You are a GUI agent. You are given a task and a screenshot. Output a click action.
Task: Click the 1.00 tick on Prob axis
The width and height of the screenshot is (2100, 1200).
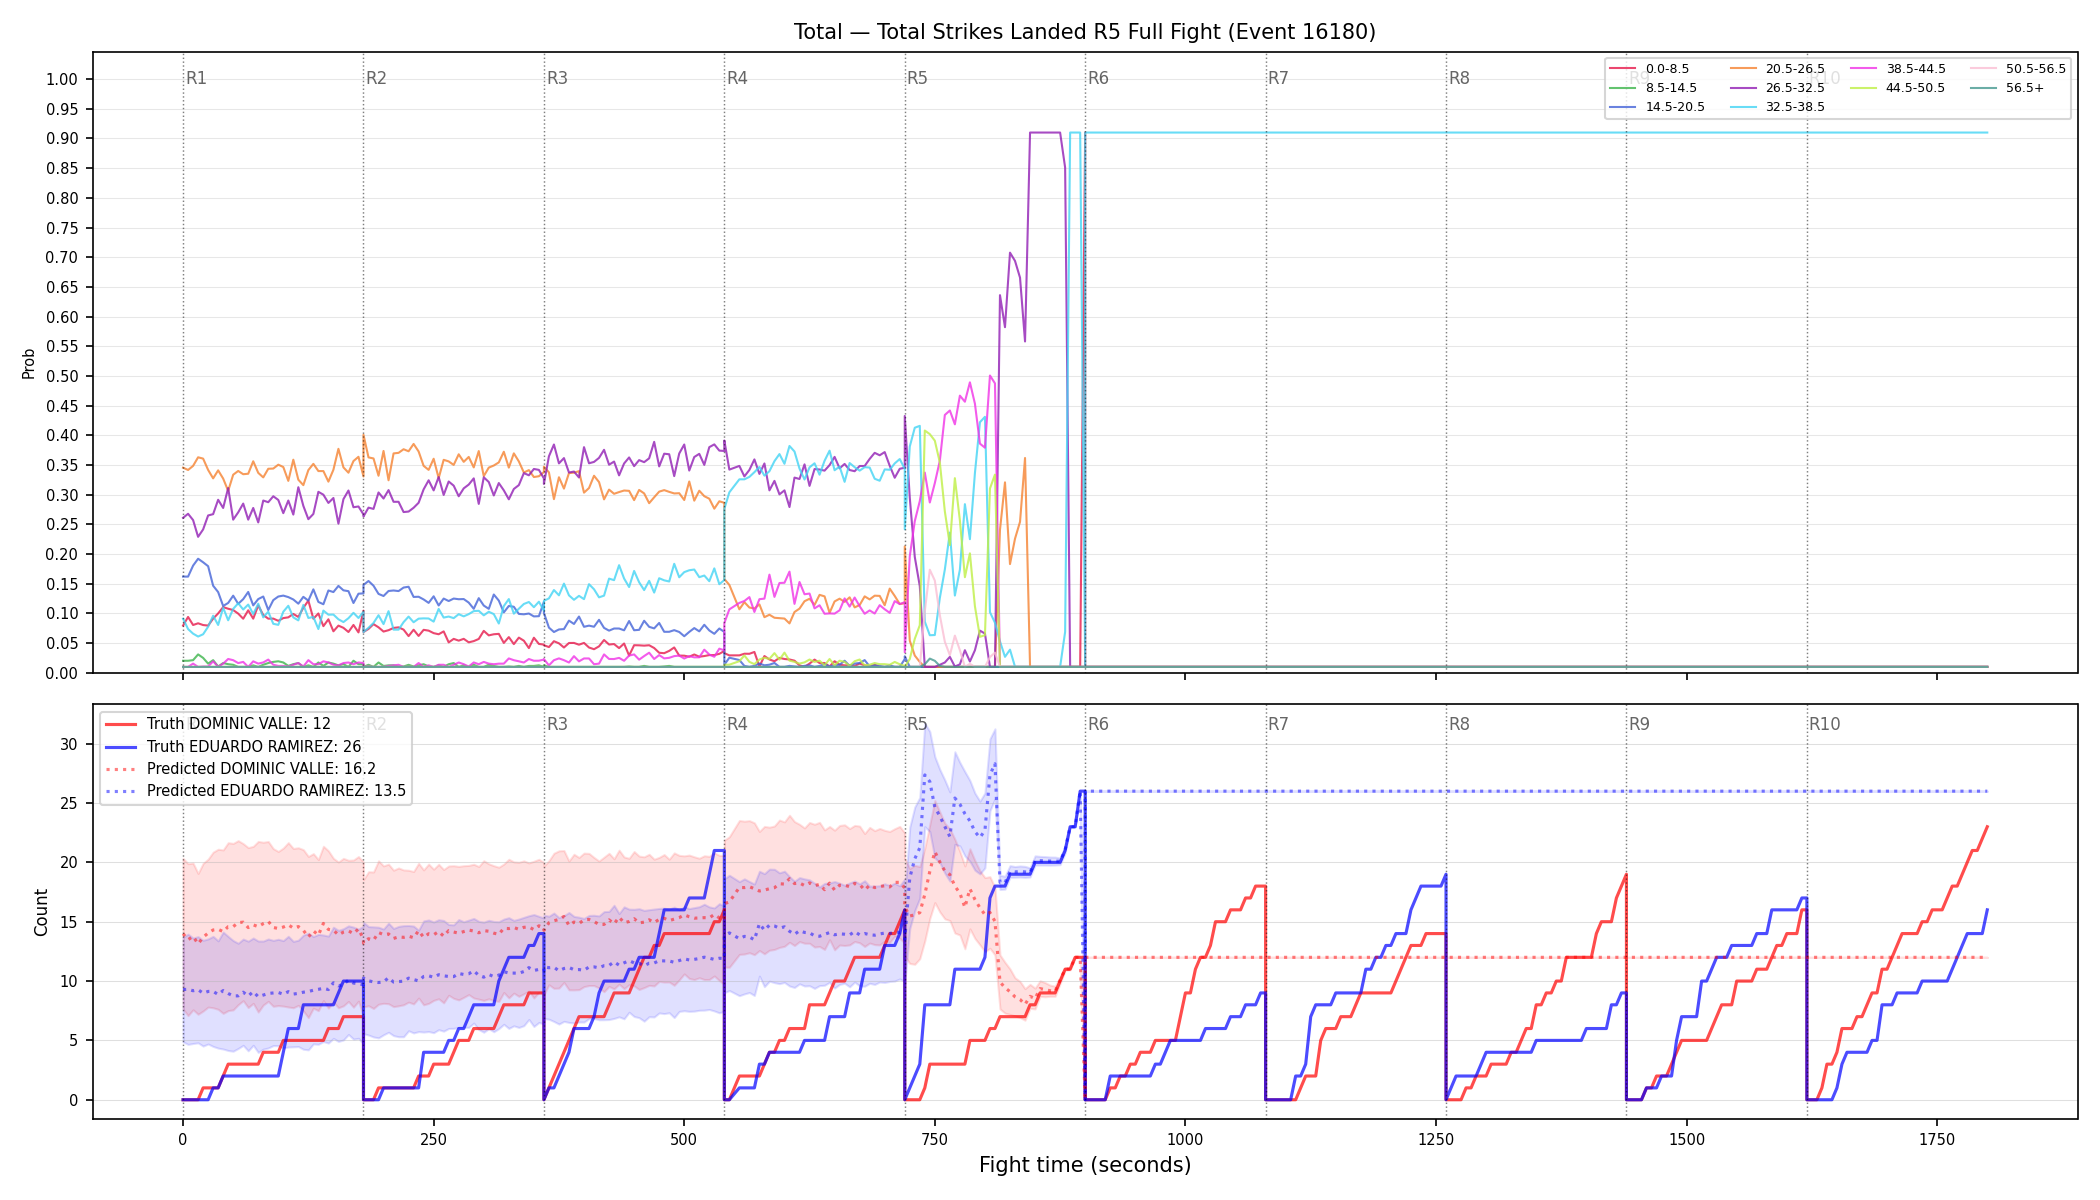coord(62,80)
